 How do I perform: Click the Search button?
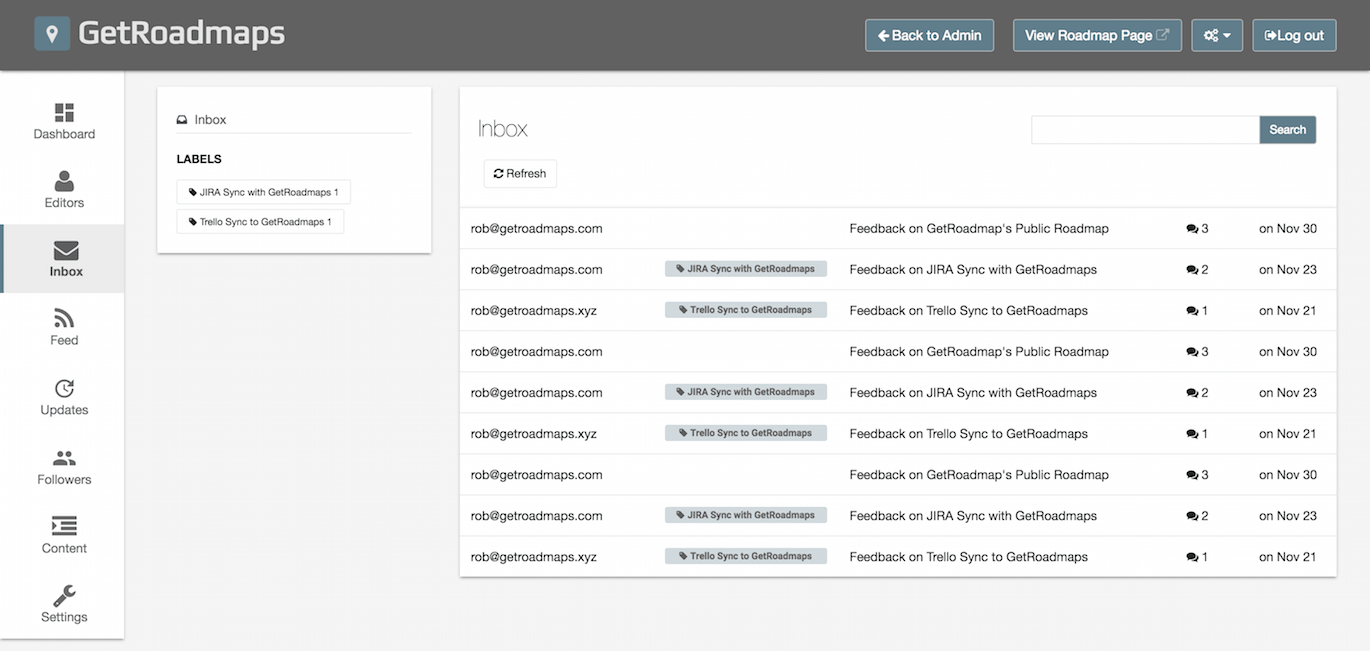1287,130
